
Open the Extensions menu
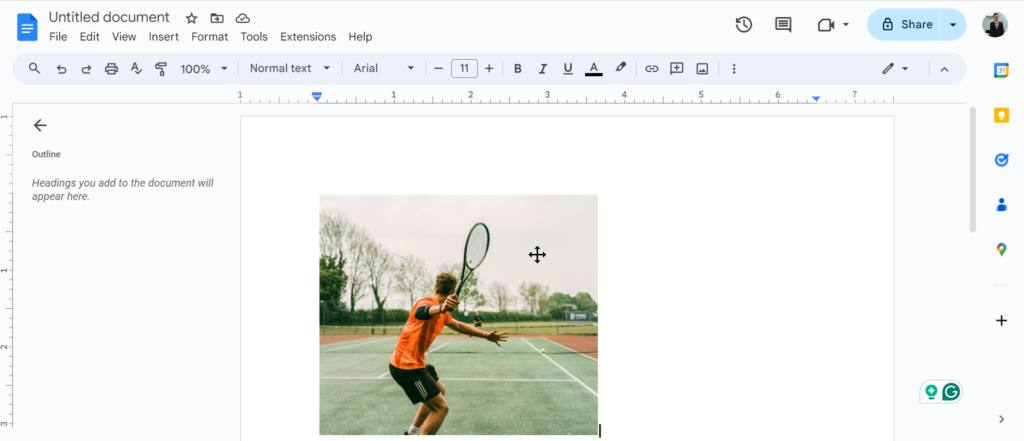308,37
